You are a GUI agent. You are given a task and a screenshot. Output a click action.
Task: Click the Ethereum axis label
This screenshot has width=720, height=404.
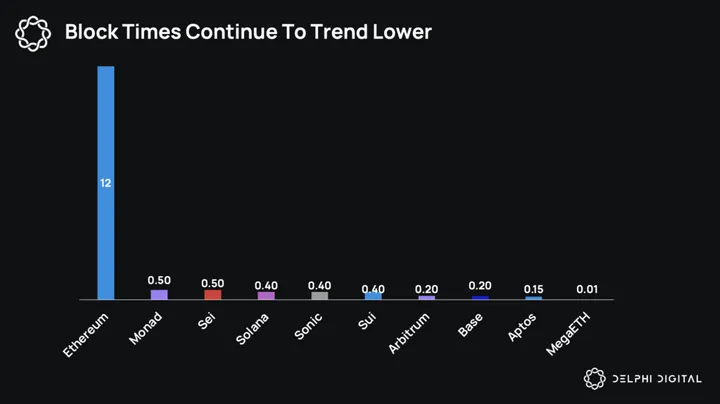click(x=86, y=335)
